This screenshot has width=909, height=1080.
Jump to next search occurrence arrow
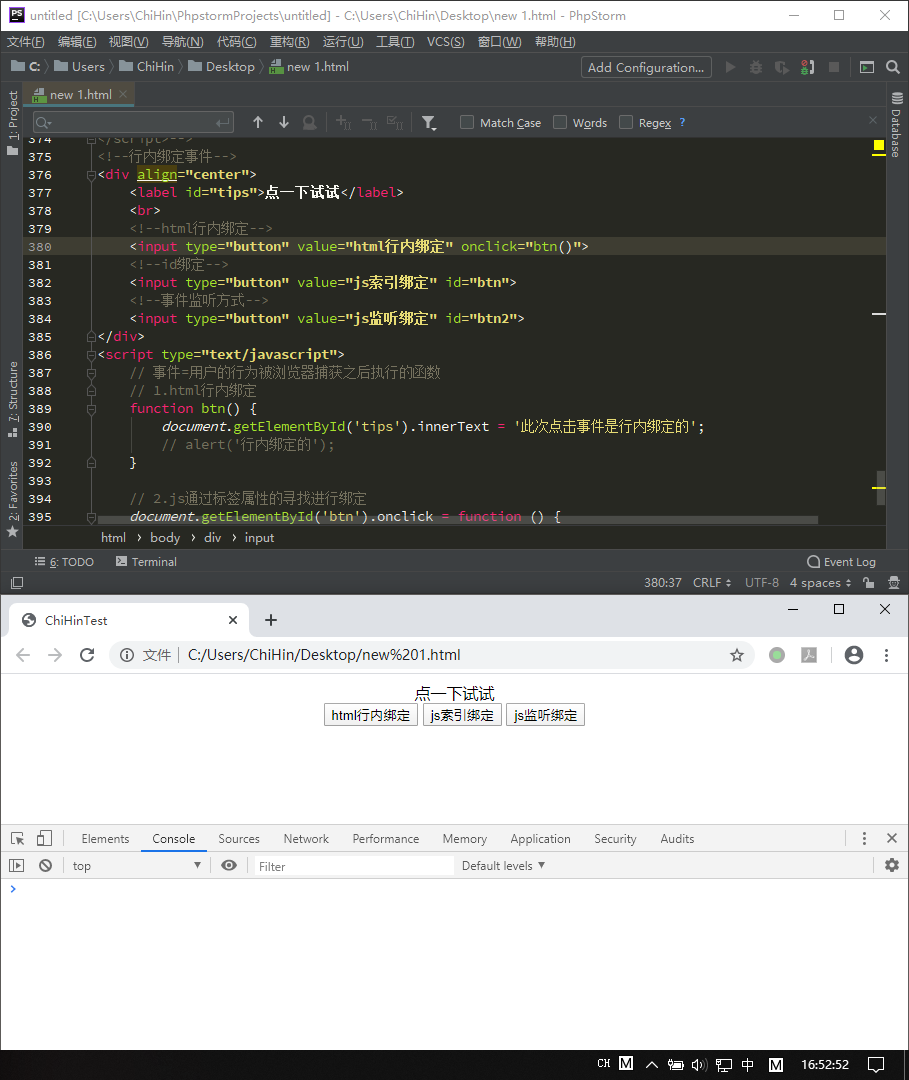pyautogui.click(x=284, y=122)
